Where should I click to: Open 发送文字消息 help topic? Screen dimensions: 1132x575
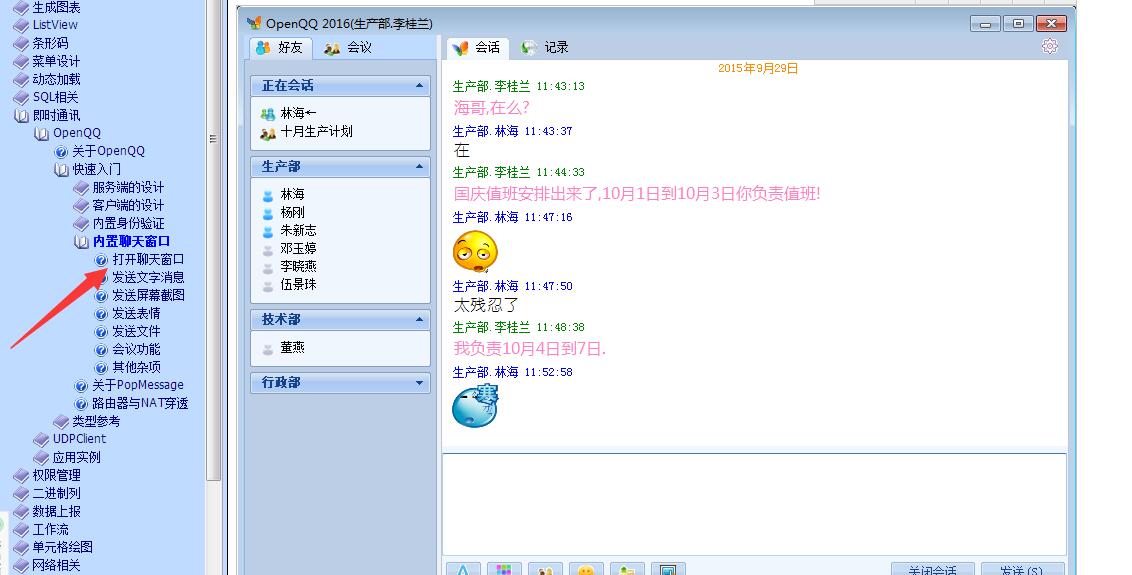[x=148, y=277]
